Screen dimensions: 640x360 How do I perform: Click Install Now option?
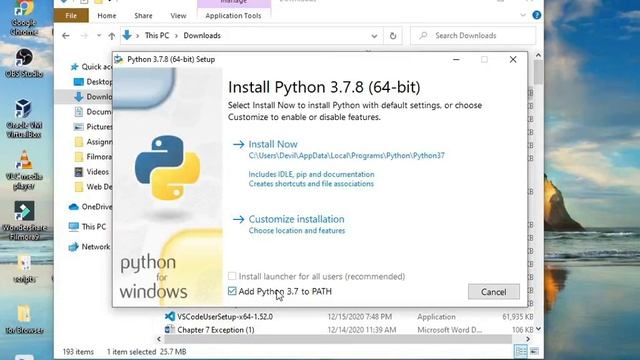273,144
